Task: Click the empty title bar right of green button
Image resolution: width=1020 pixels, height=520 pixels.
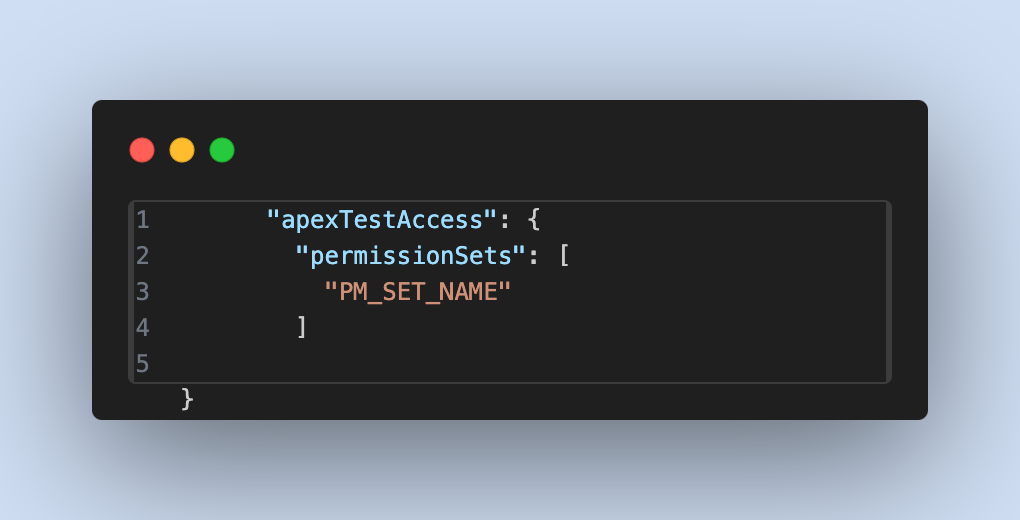Action: click(560, 150)
